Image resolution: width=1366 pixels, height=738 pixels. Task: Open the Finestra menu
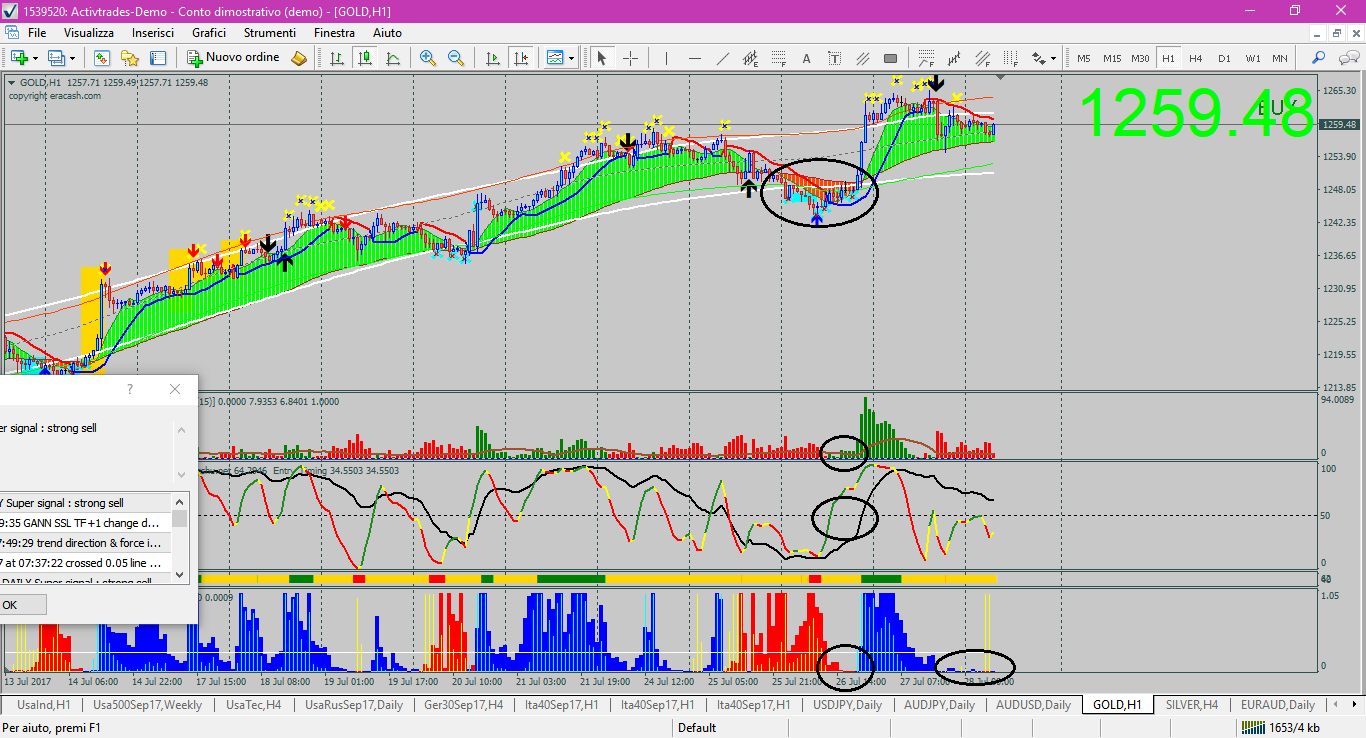(x=334, y=33)
